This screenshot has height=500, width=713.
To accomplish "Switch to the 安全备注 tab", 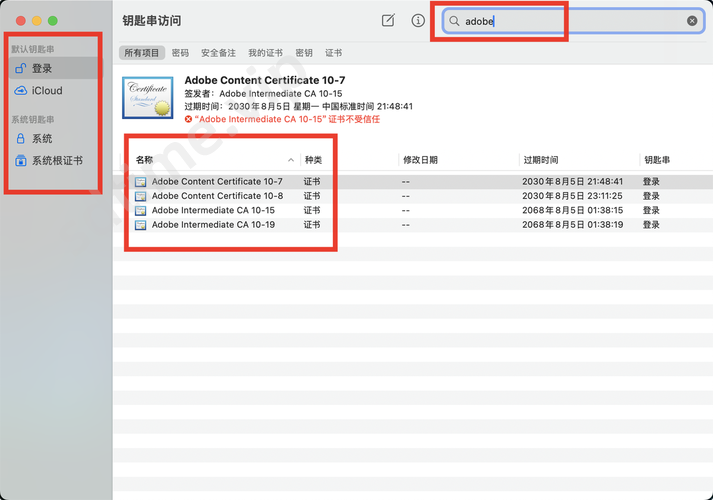I will (218, 53).
